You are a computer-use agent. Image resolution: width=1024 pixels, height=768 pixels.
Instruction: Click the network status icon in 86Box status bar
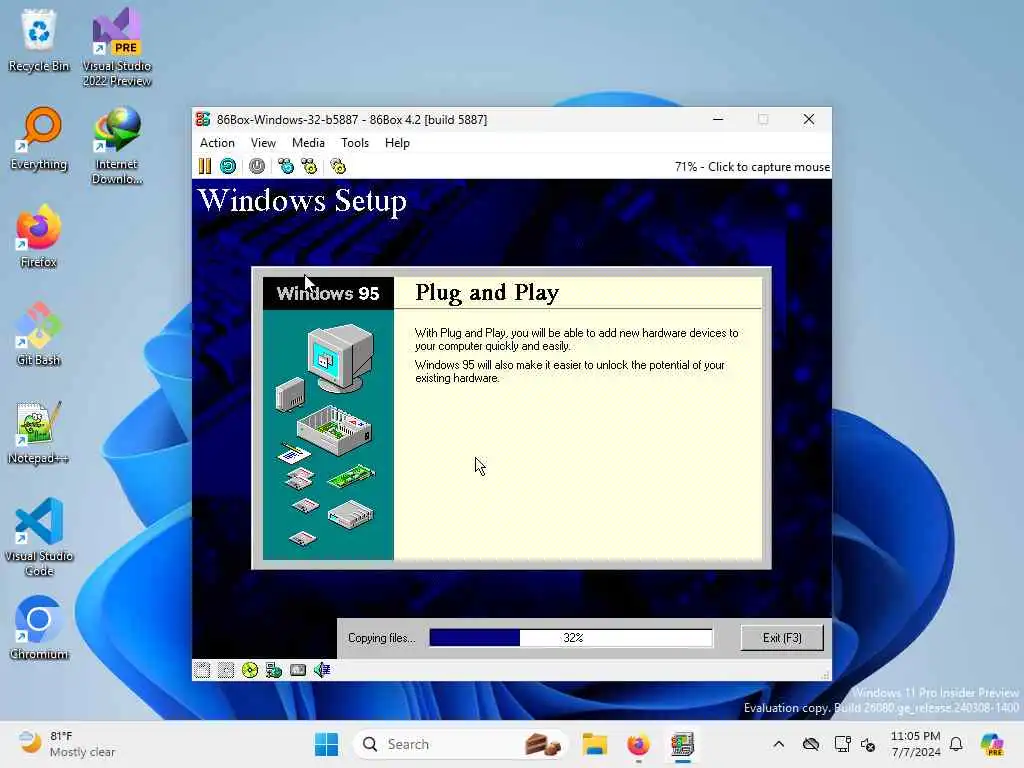(x=274, y=670)
